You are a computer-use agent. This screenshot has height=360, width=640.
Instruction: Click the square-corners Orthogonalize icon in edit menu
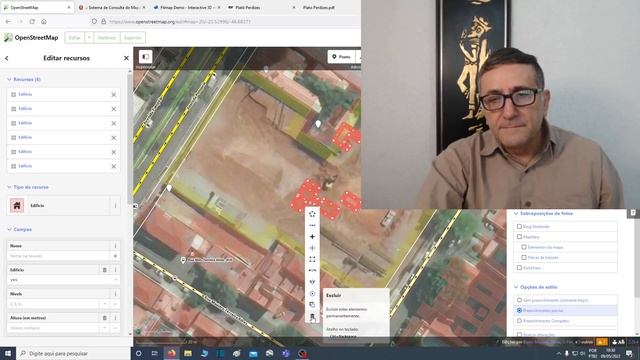pyautogui.click(x=312, y=259)
